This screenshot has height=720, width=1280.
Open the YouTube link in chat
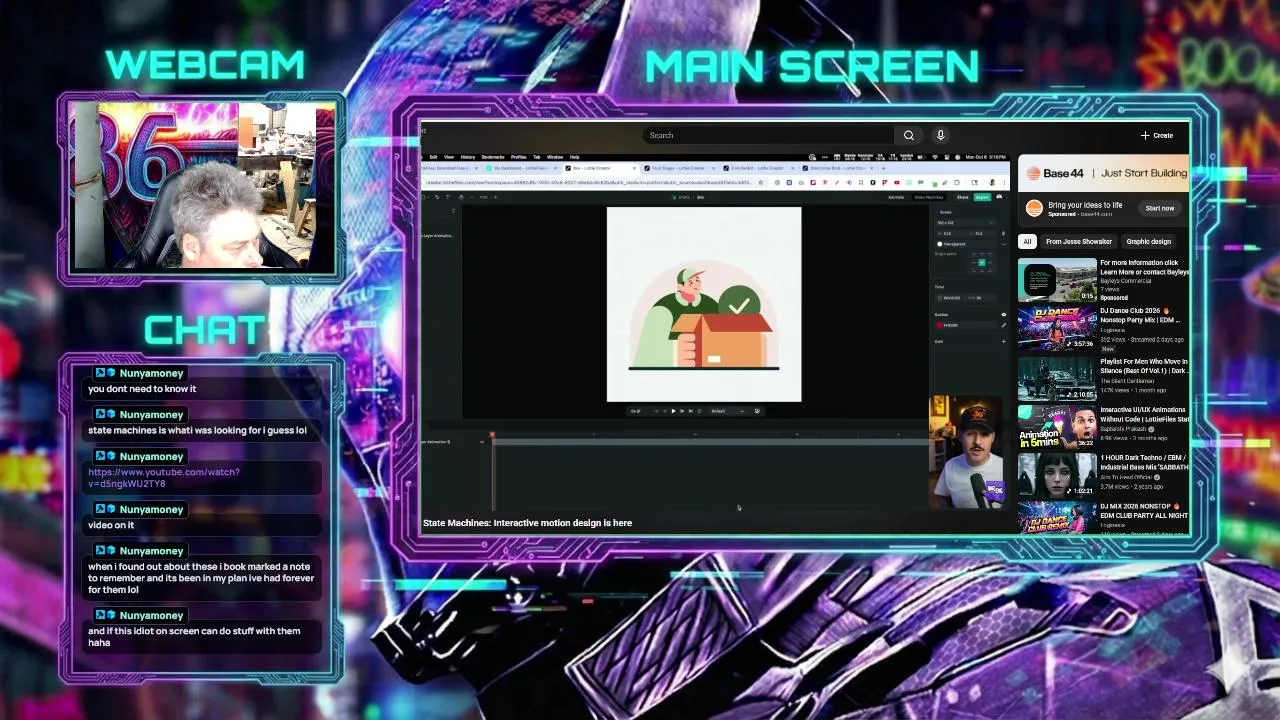click(163, 478)
